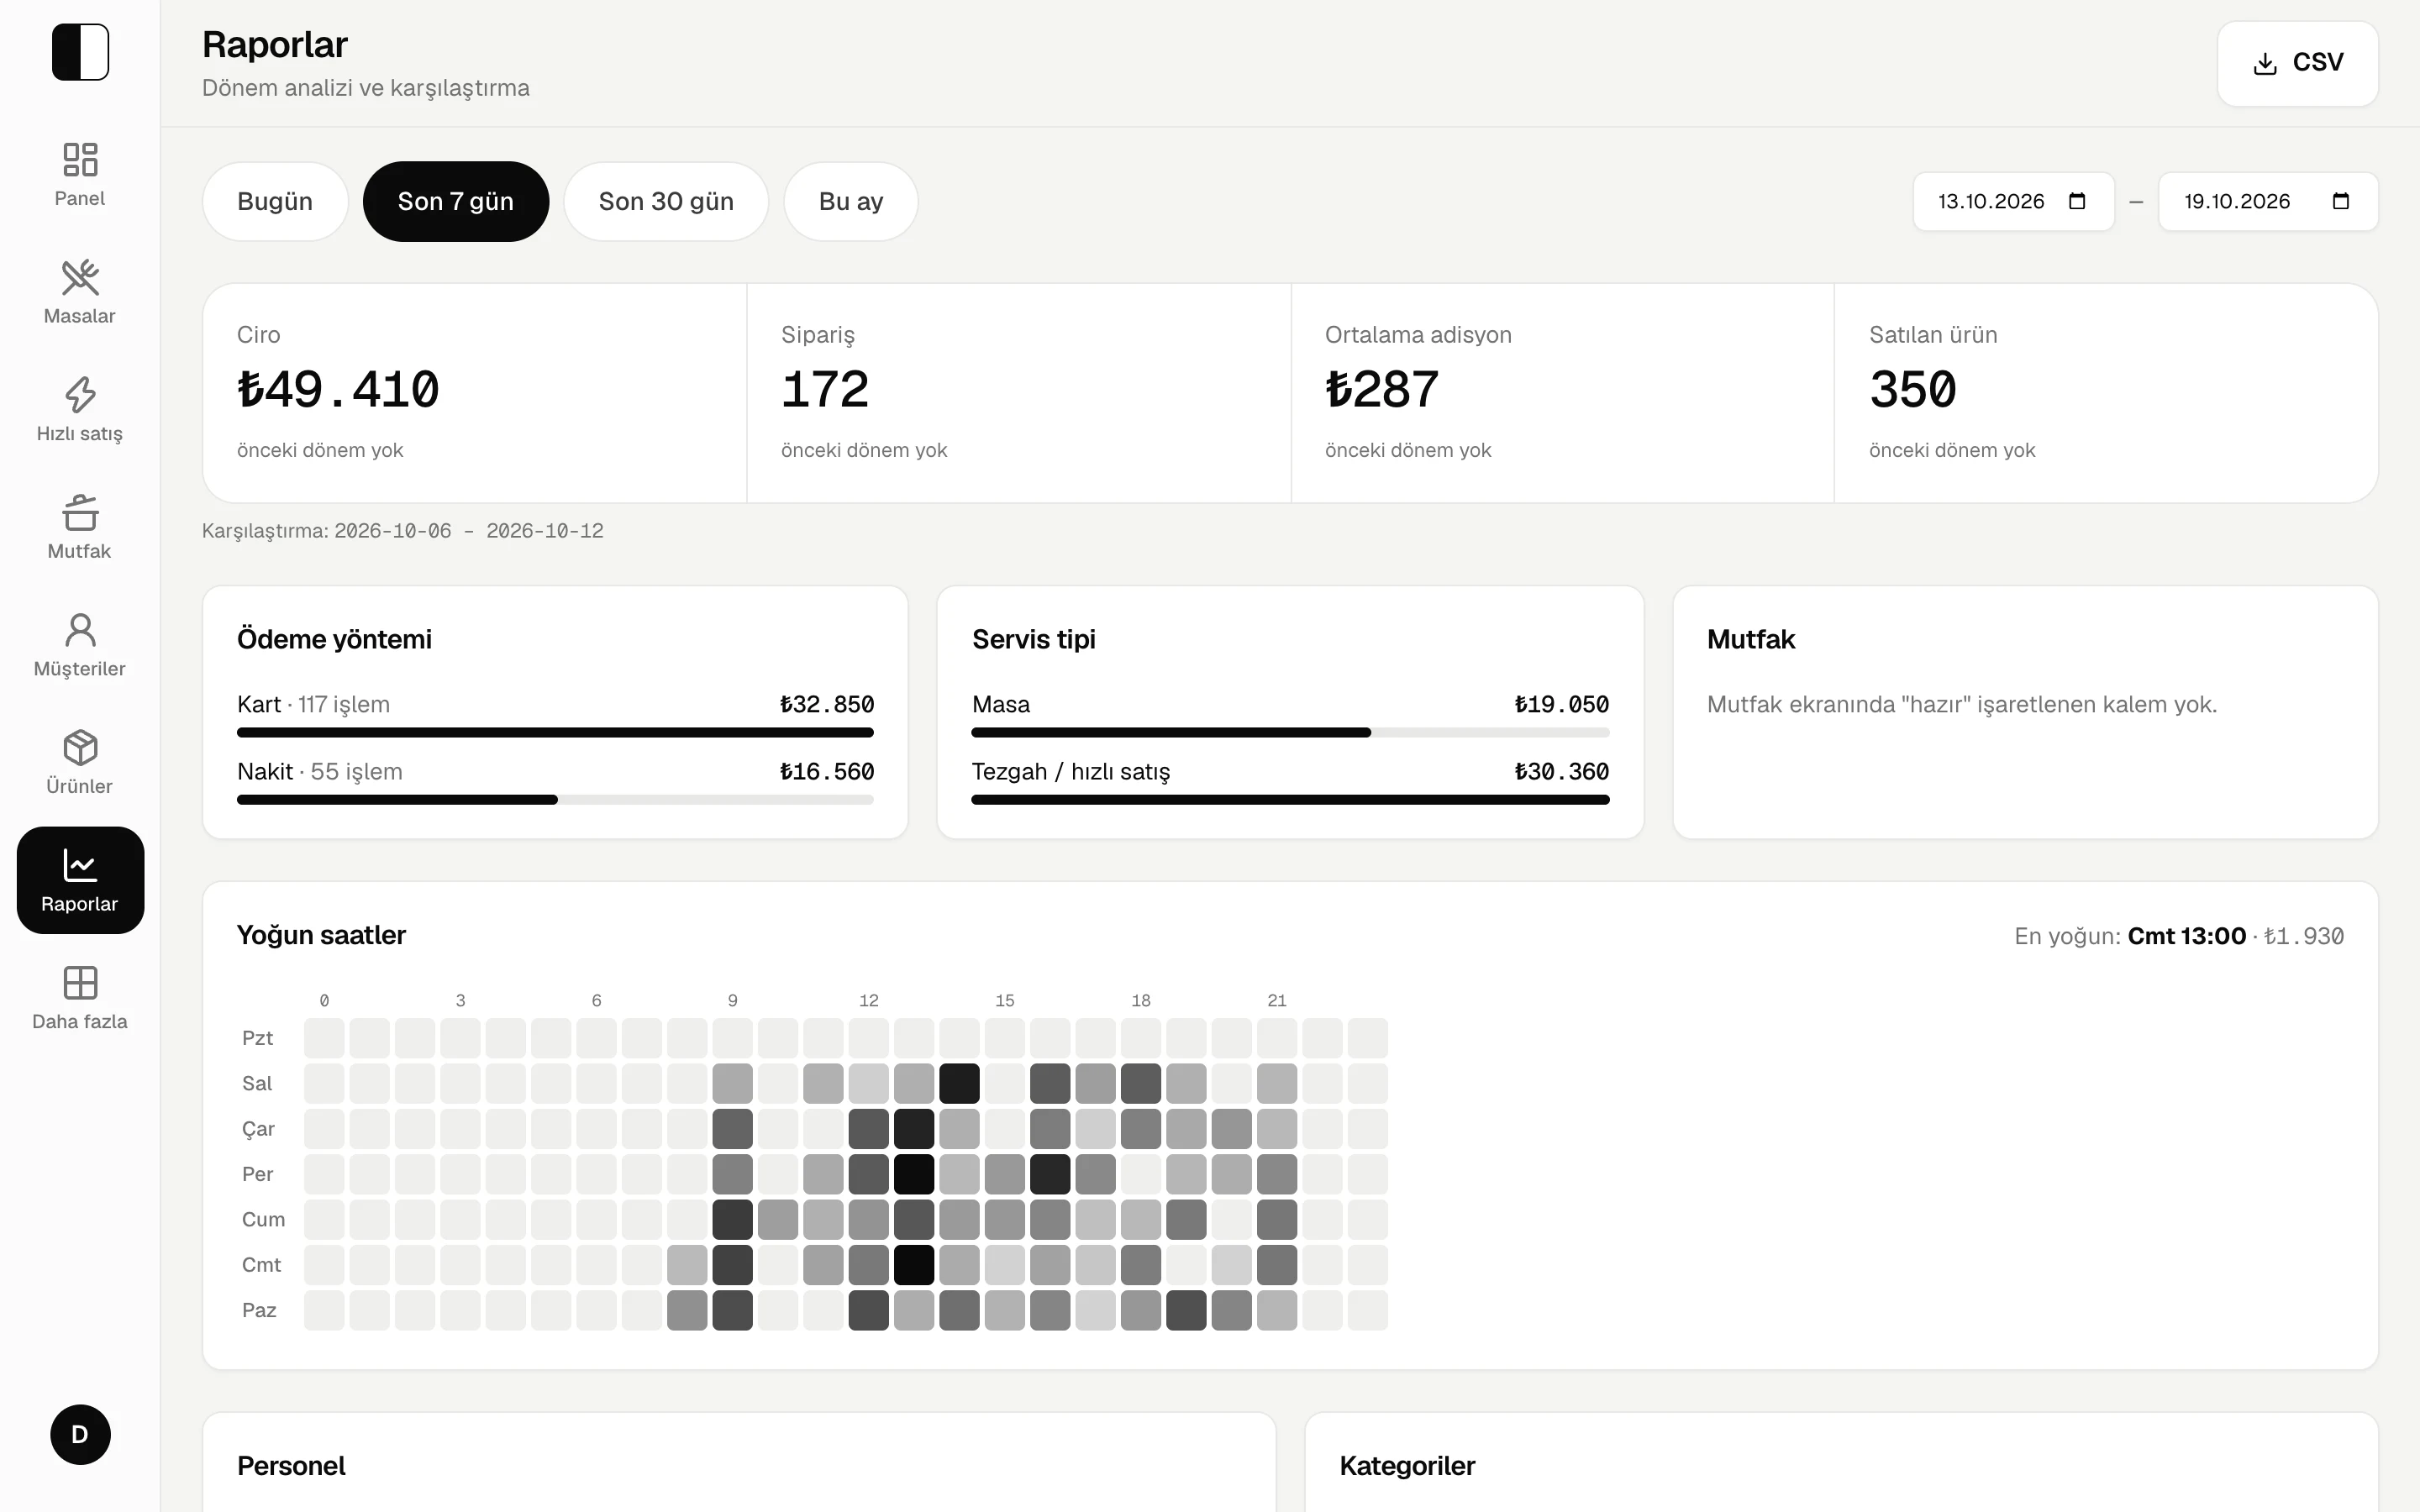Click the Nakit payment progress bar
Screen dimensions: 2420x1512
click(555, 800)
